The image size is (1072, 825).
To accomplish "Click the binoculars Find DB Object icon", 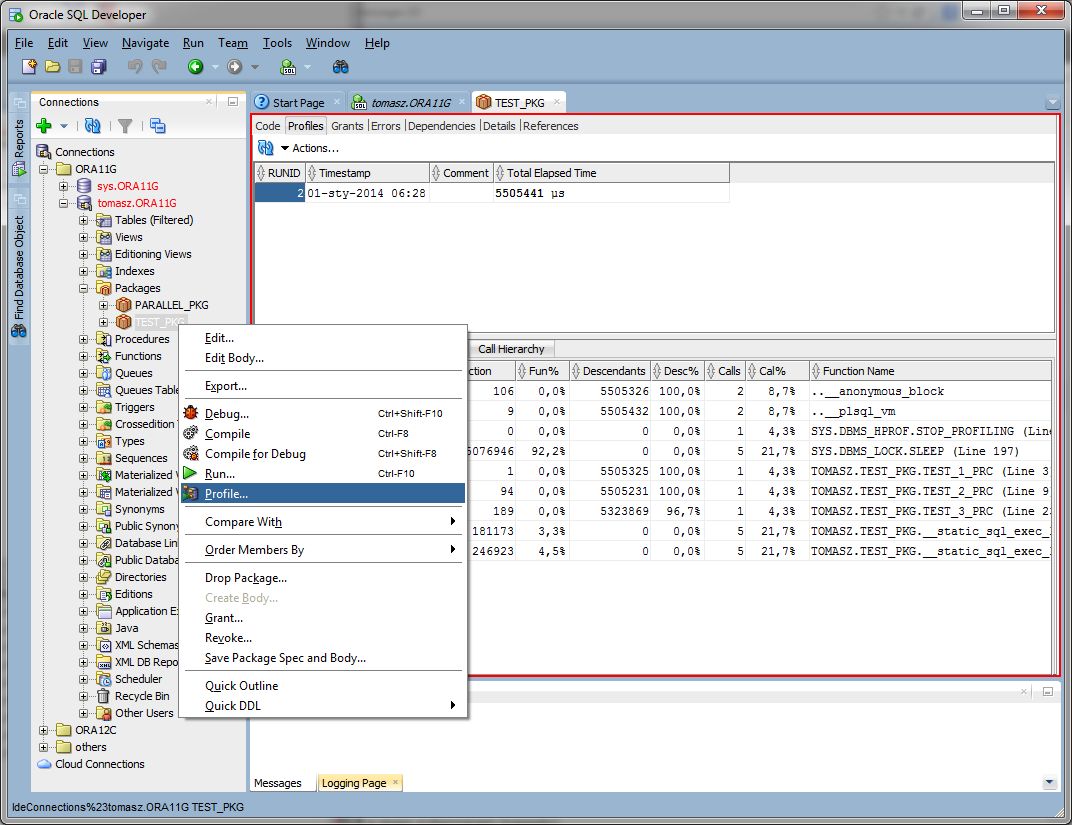I will (340, 66).
